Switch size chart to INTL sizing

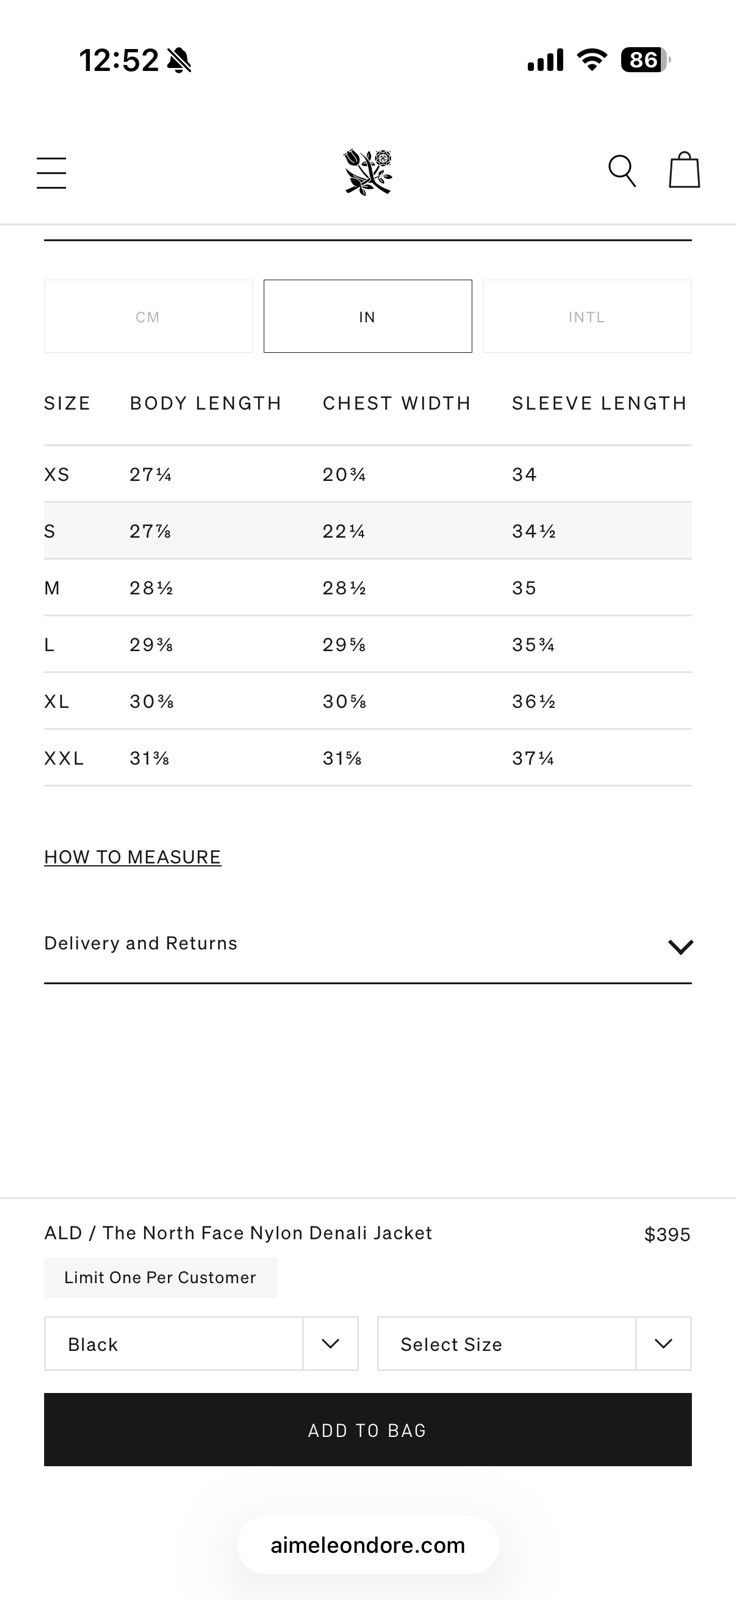pos(587,316)
